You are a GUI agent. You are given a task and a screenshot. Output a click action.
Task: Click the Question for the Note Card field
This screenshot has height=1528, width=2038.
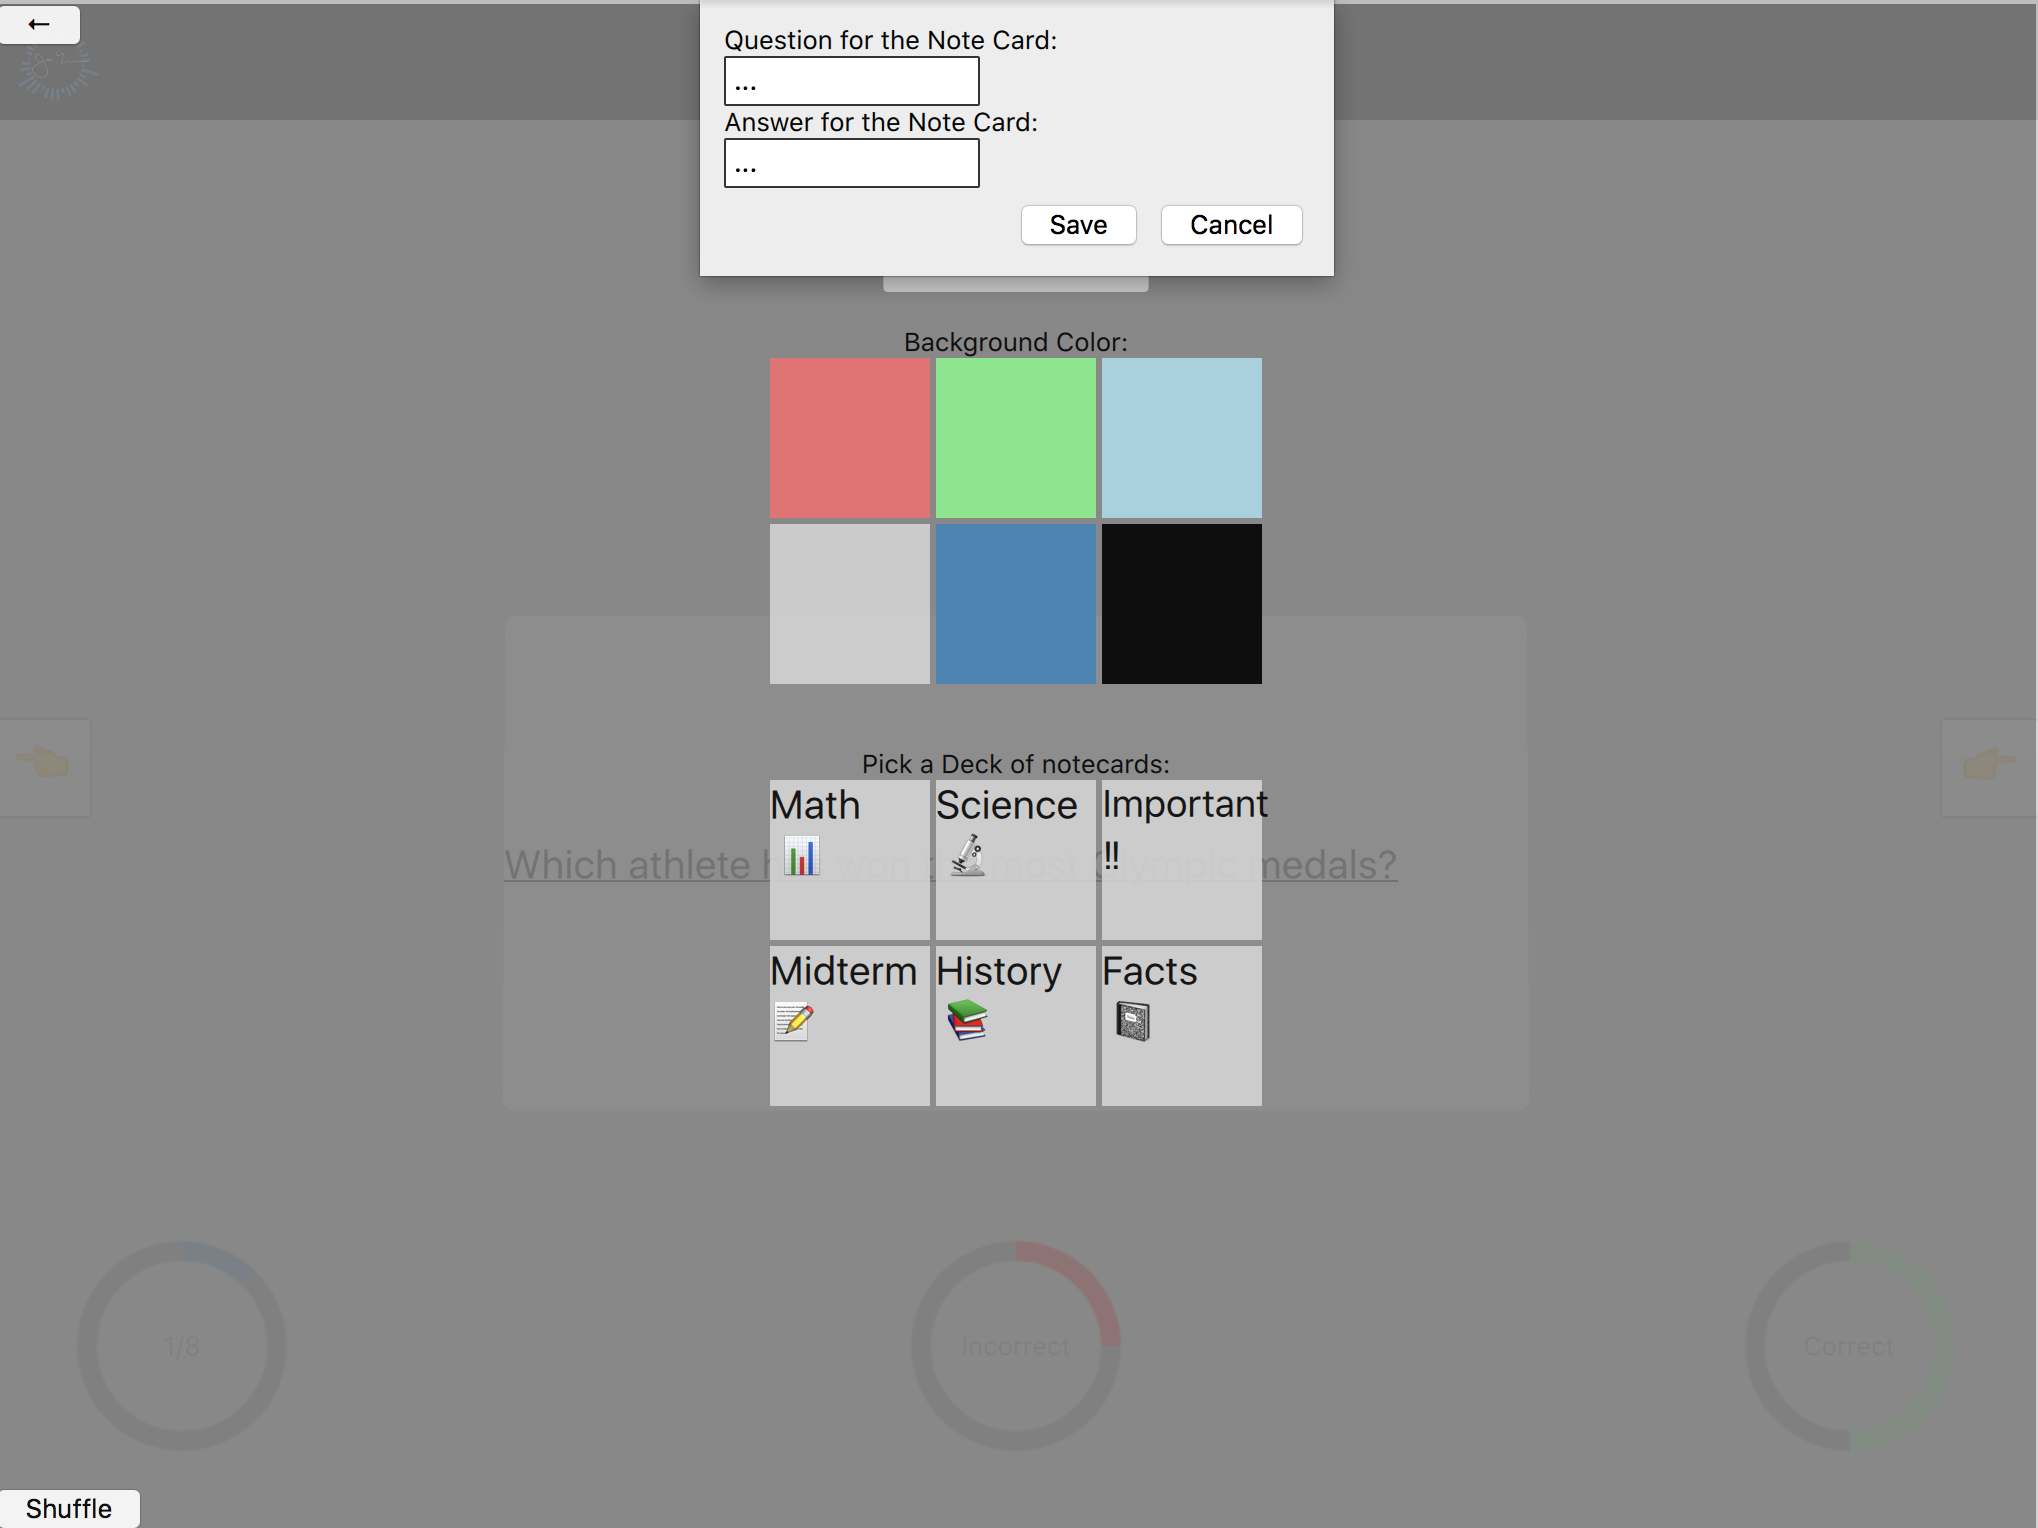tap(851, 81)
